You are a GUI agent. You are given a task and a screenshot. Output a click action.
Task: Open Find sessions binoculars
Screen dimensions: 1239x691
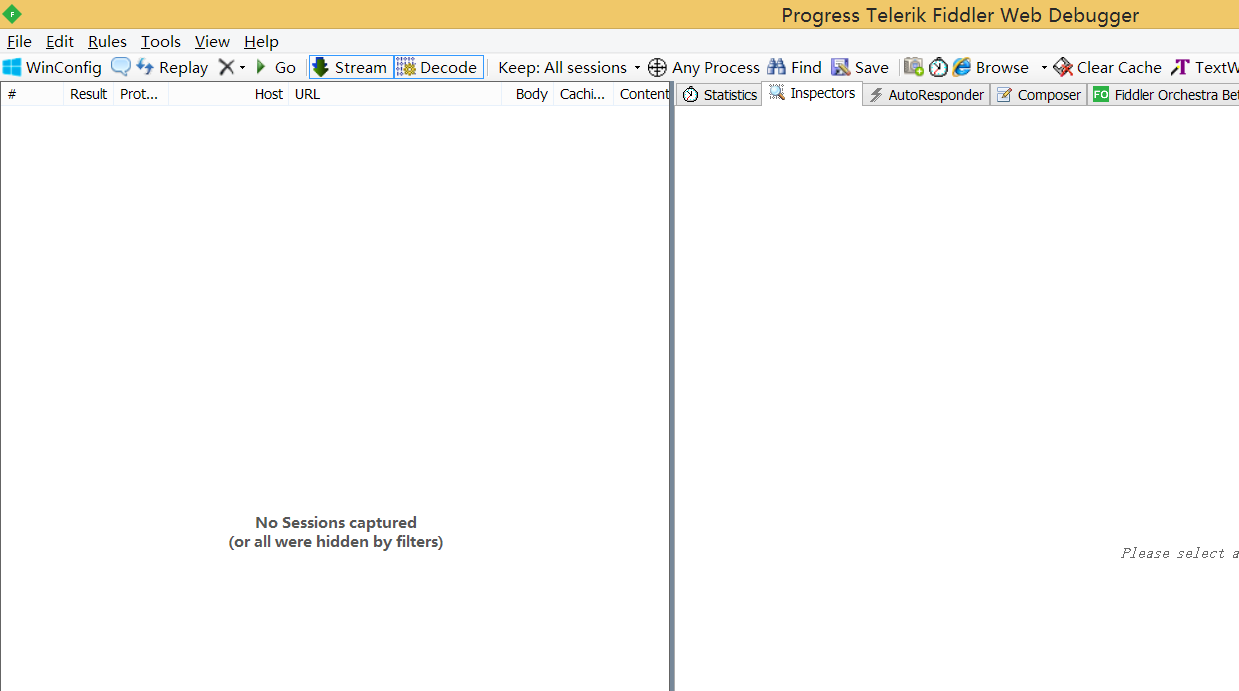click(x=794, y=67)
